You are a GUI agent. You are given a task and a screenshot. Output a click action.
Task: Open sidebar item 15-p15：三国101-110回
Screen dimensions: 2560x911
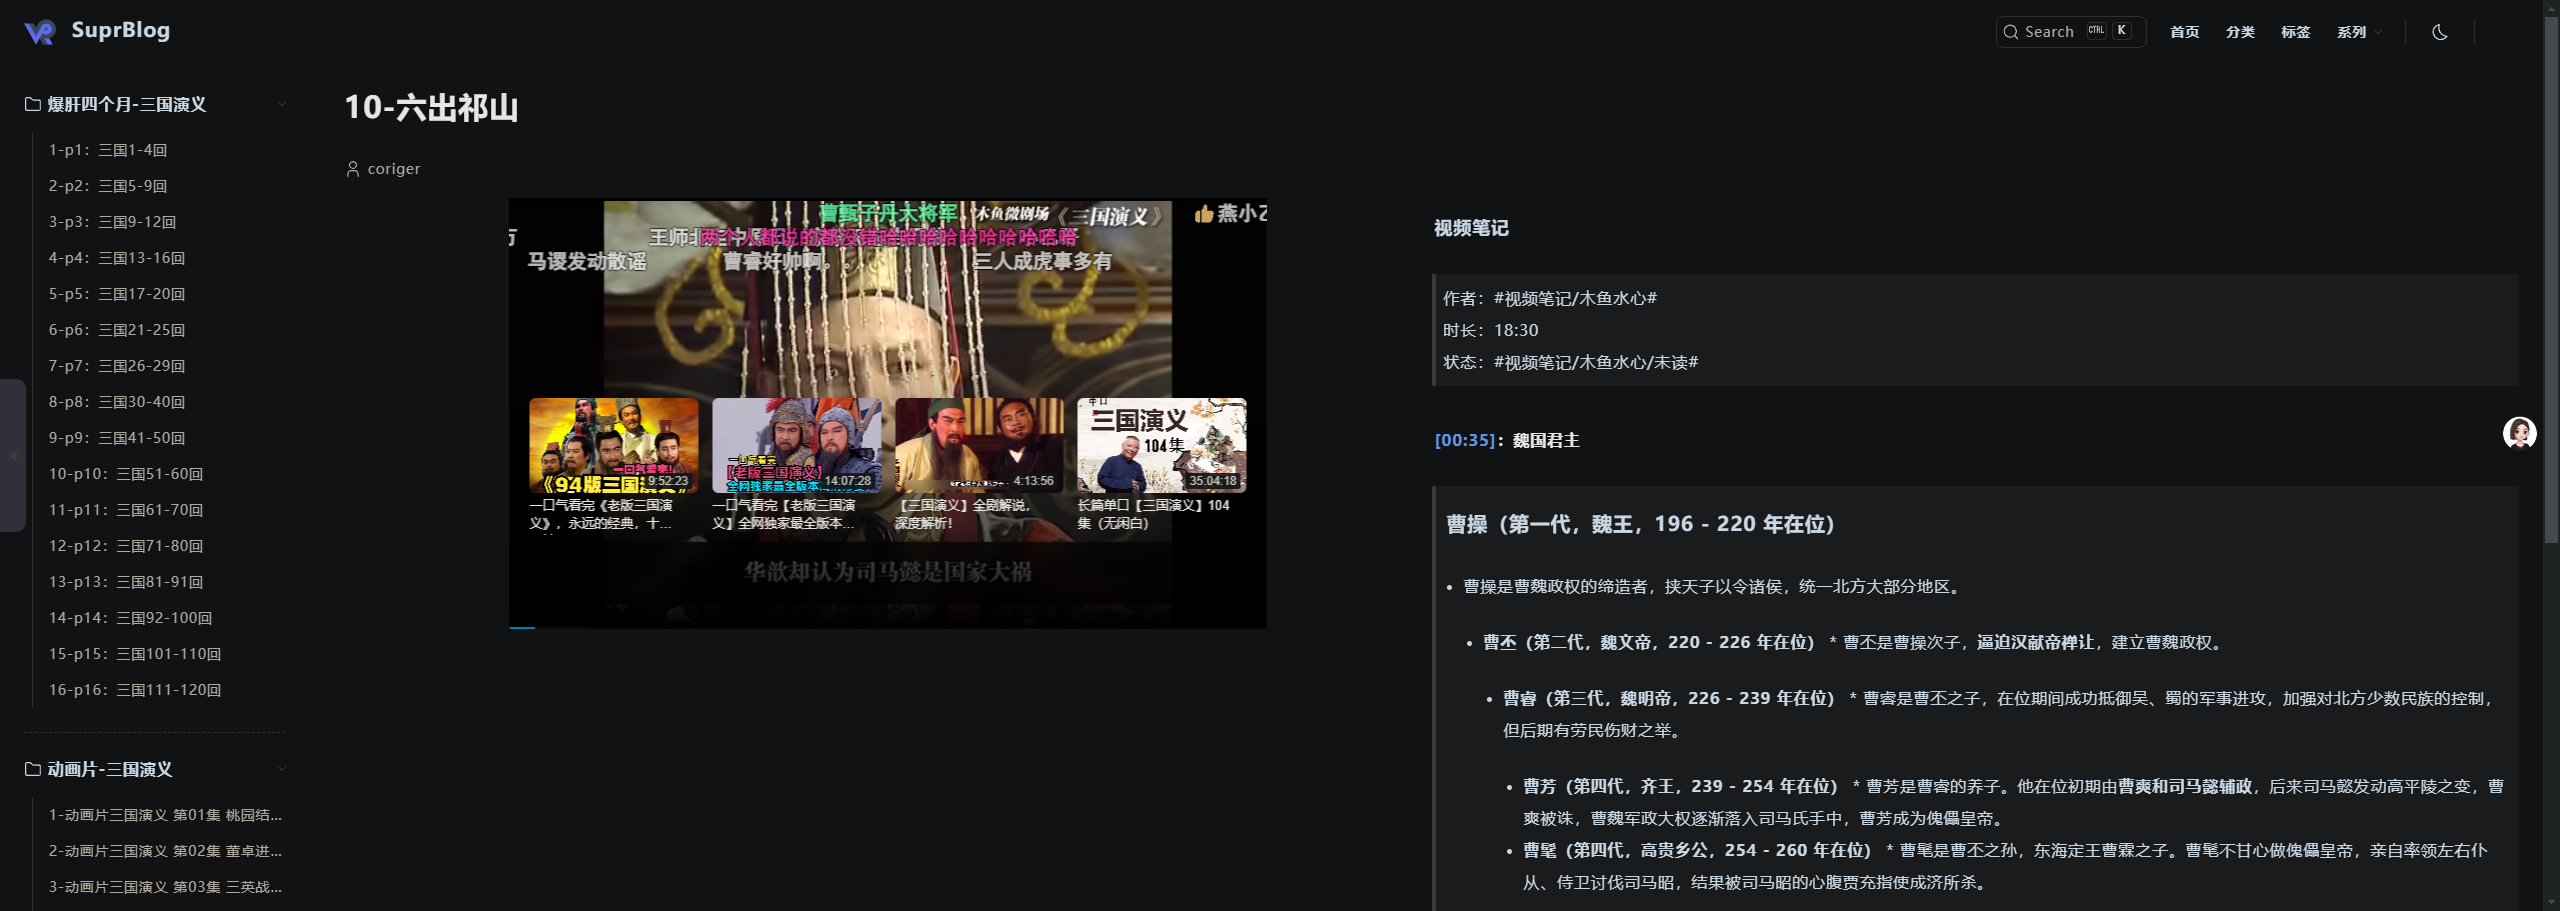point(135,654)
